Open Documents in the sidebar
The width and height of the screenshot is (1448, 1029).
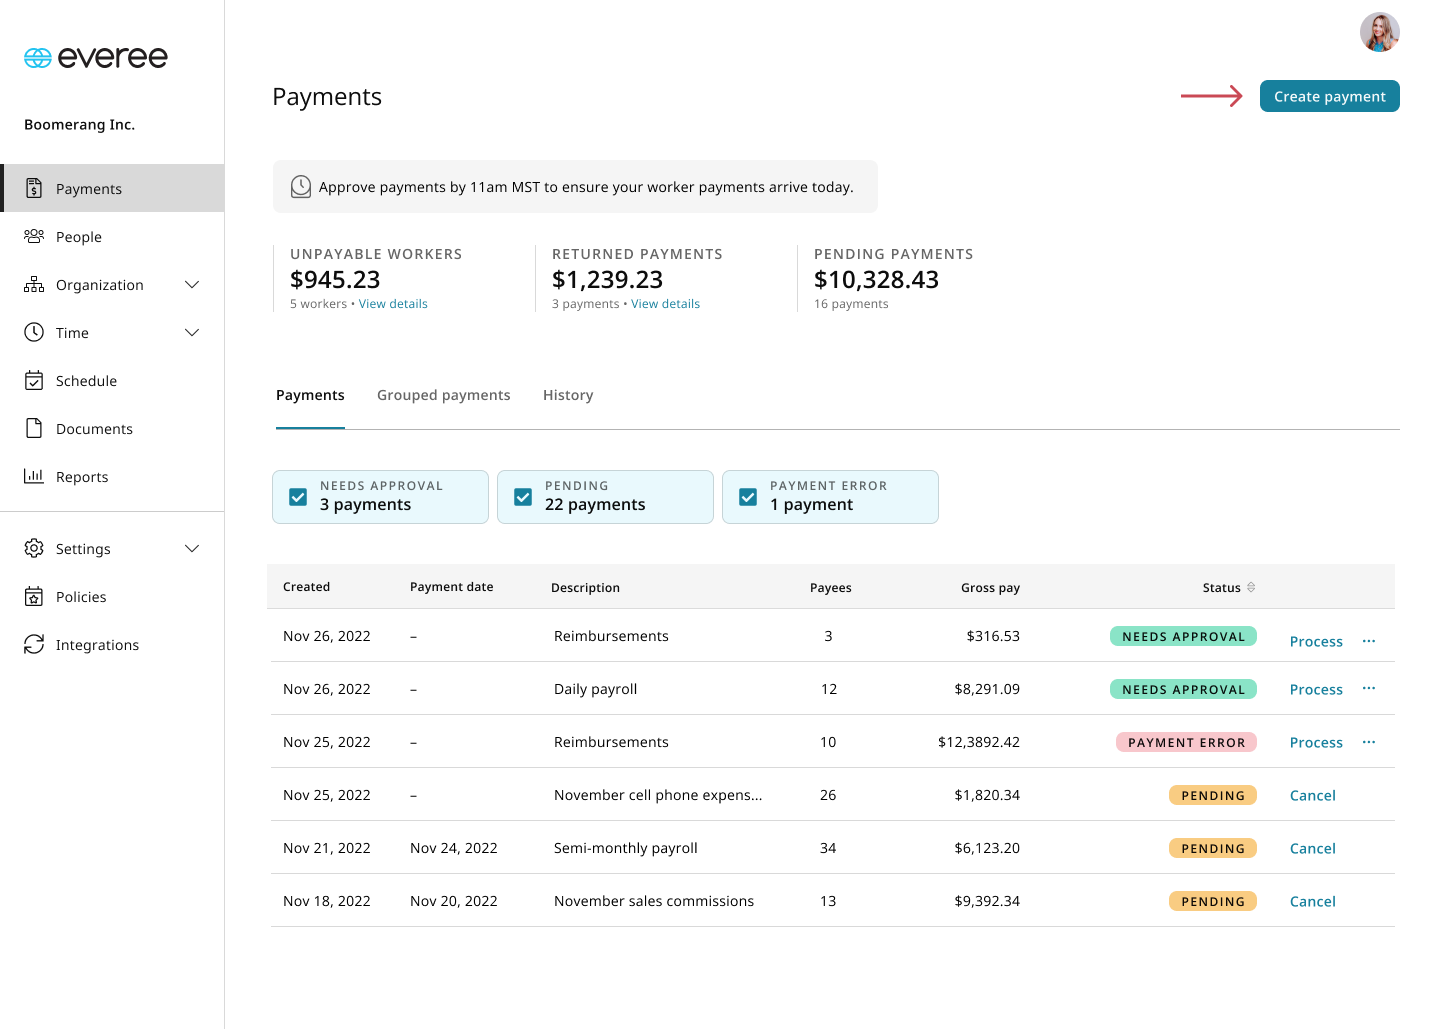pos(112,428)
